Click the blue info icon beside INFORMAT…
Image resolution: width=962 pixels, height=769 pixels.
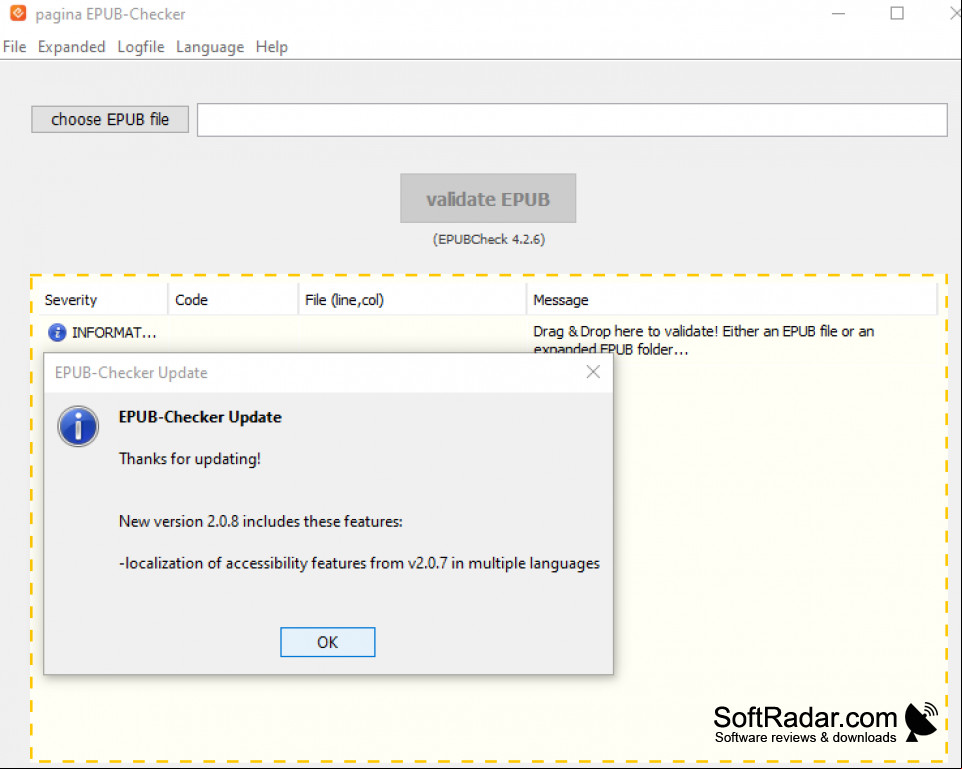pos(57,333)
